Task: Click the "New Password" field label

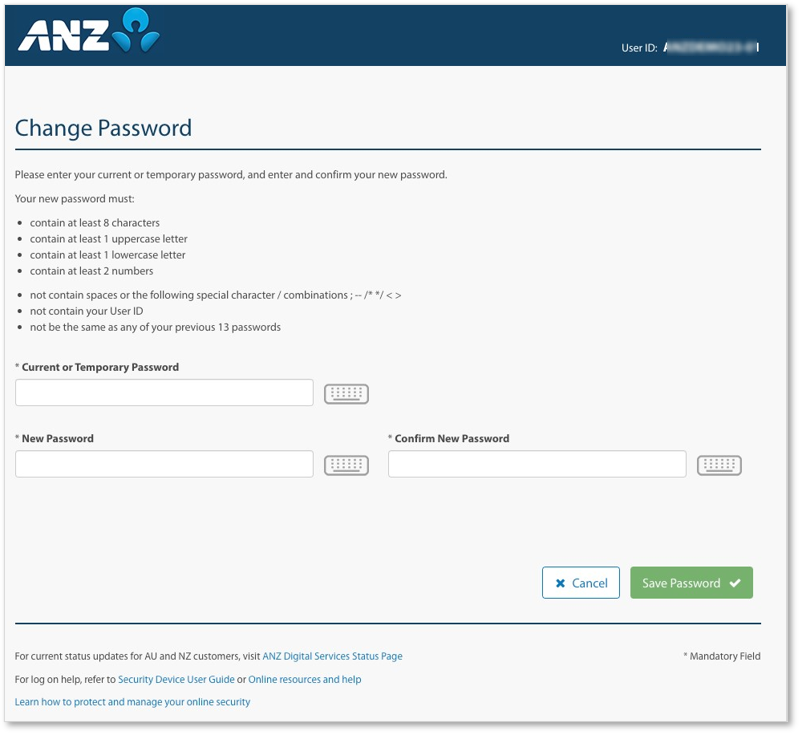Action: pos(57,438)
